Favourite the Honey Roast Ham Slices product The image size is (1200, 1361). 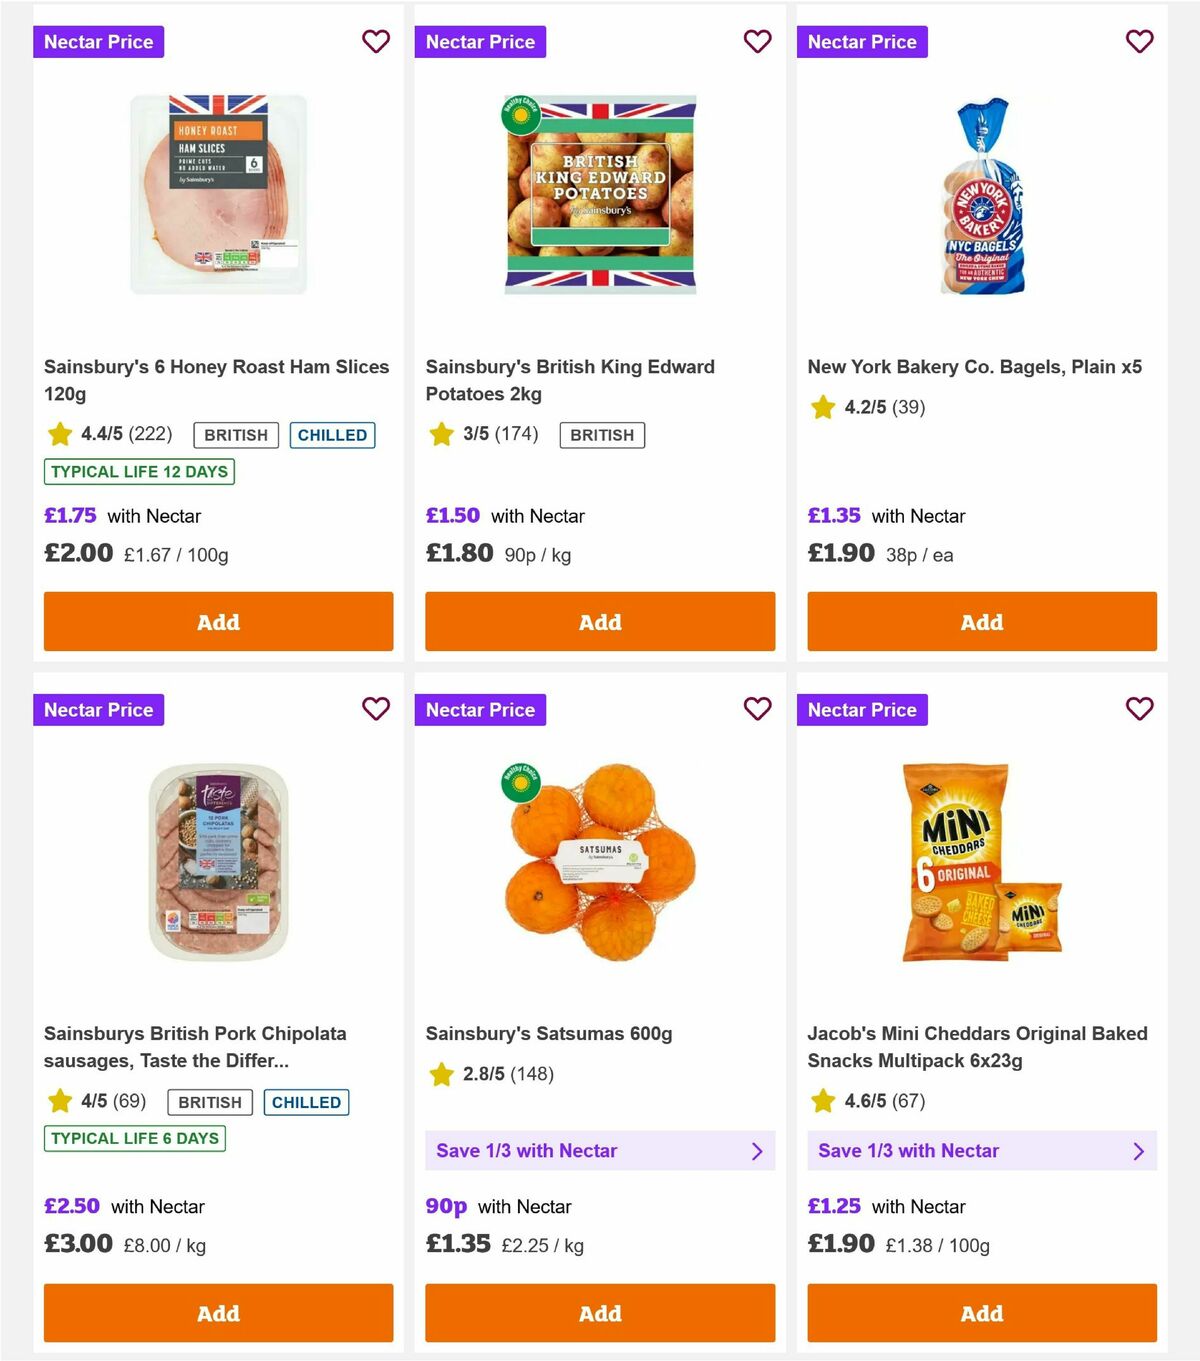coord(376,42)
